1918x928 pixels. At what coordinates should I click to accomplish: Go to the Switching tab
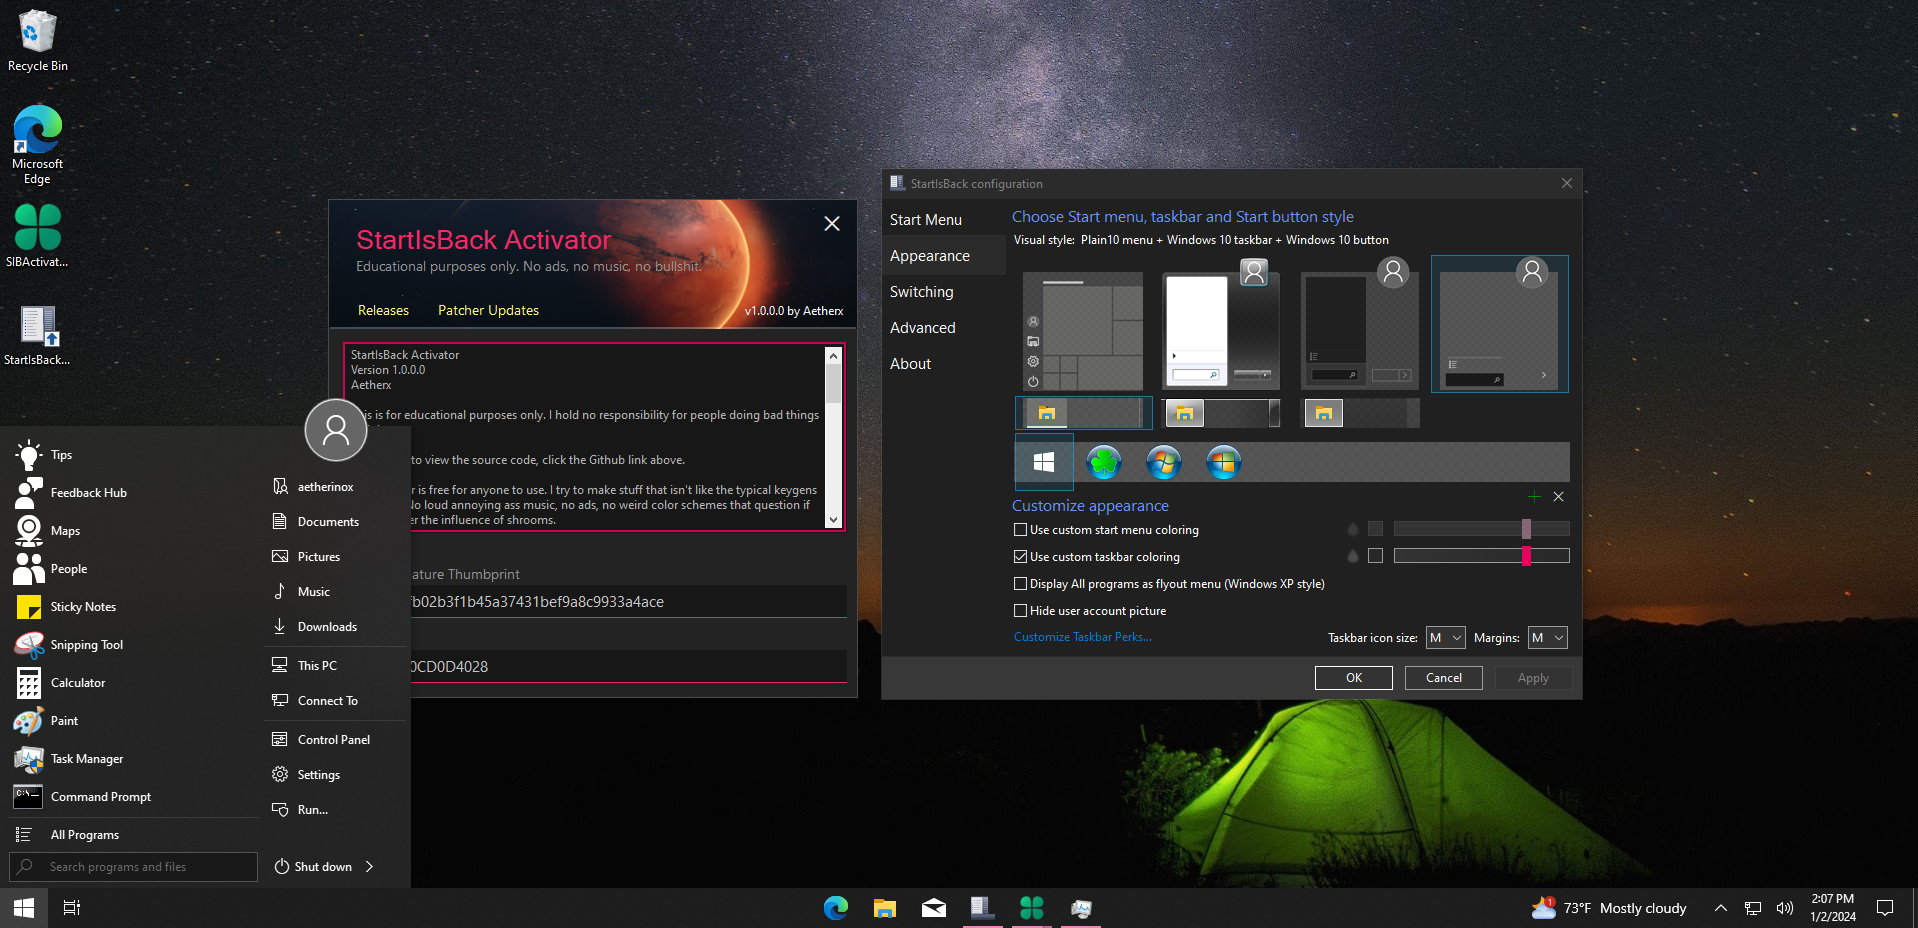point(922,292)
